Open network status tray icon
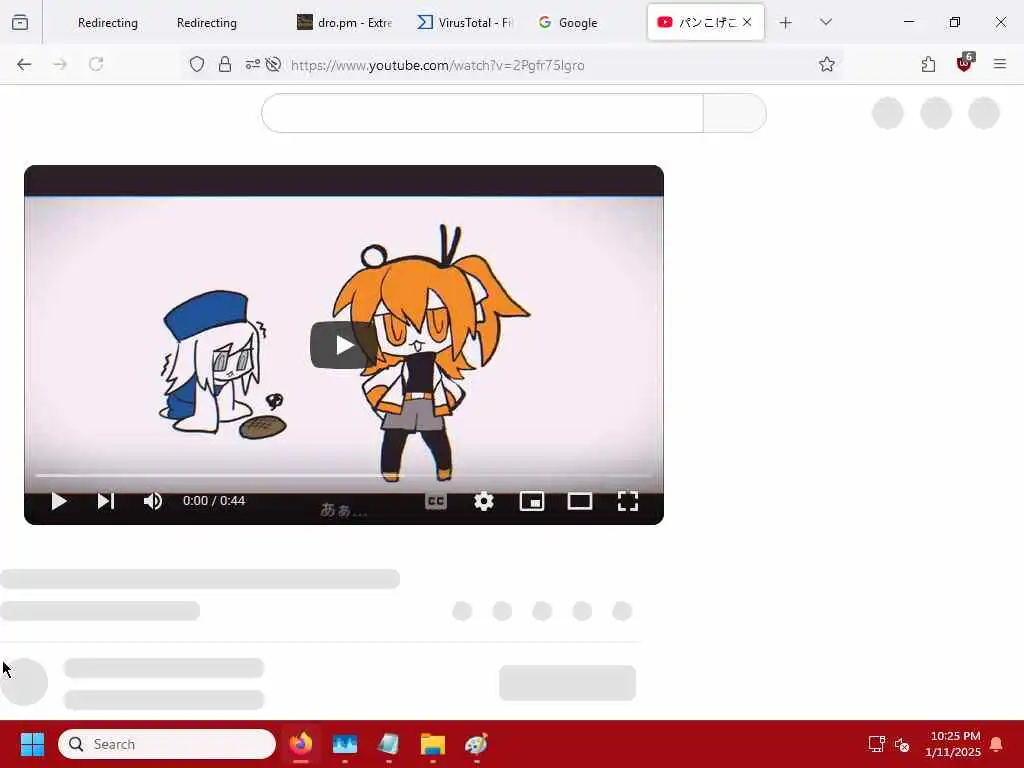The width and height of the screenshot is (1024, 768). click(876, 744)
